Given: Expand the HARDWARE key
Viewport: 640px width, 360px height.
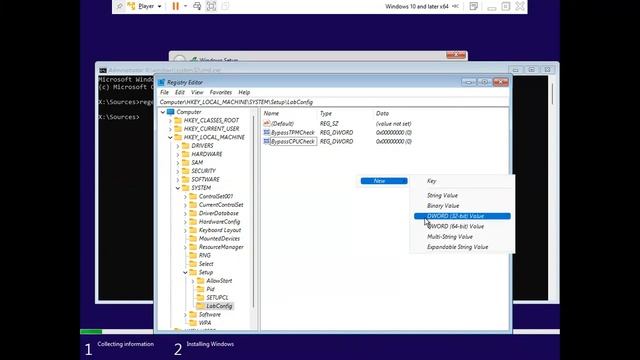Looking at the screenshot, I should click(x=178, y=154).
